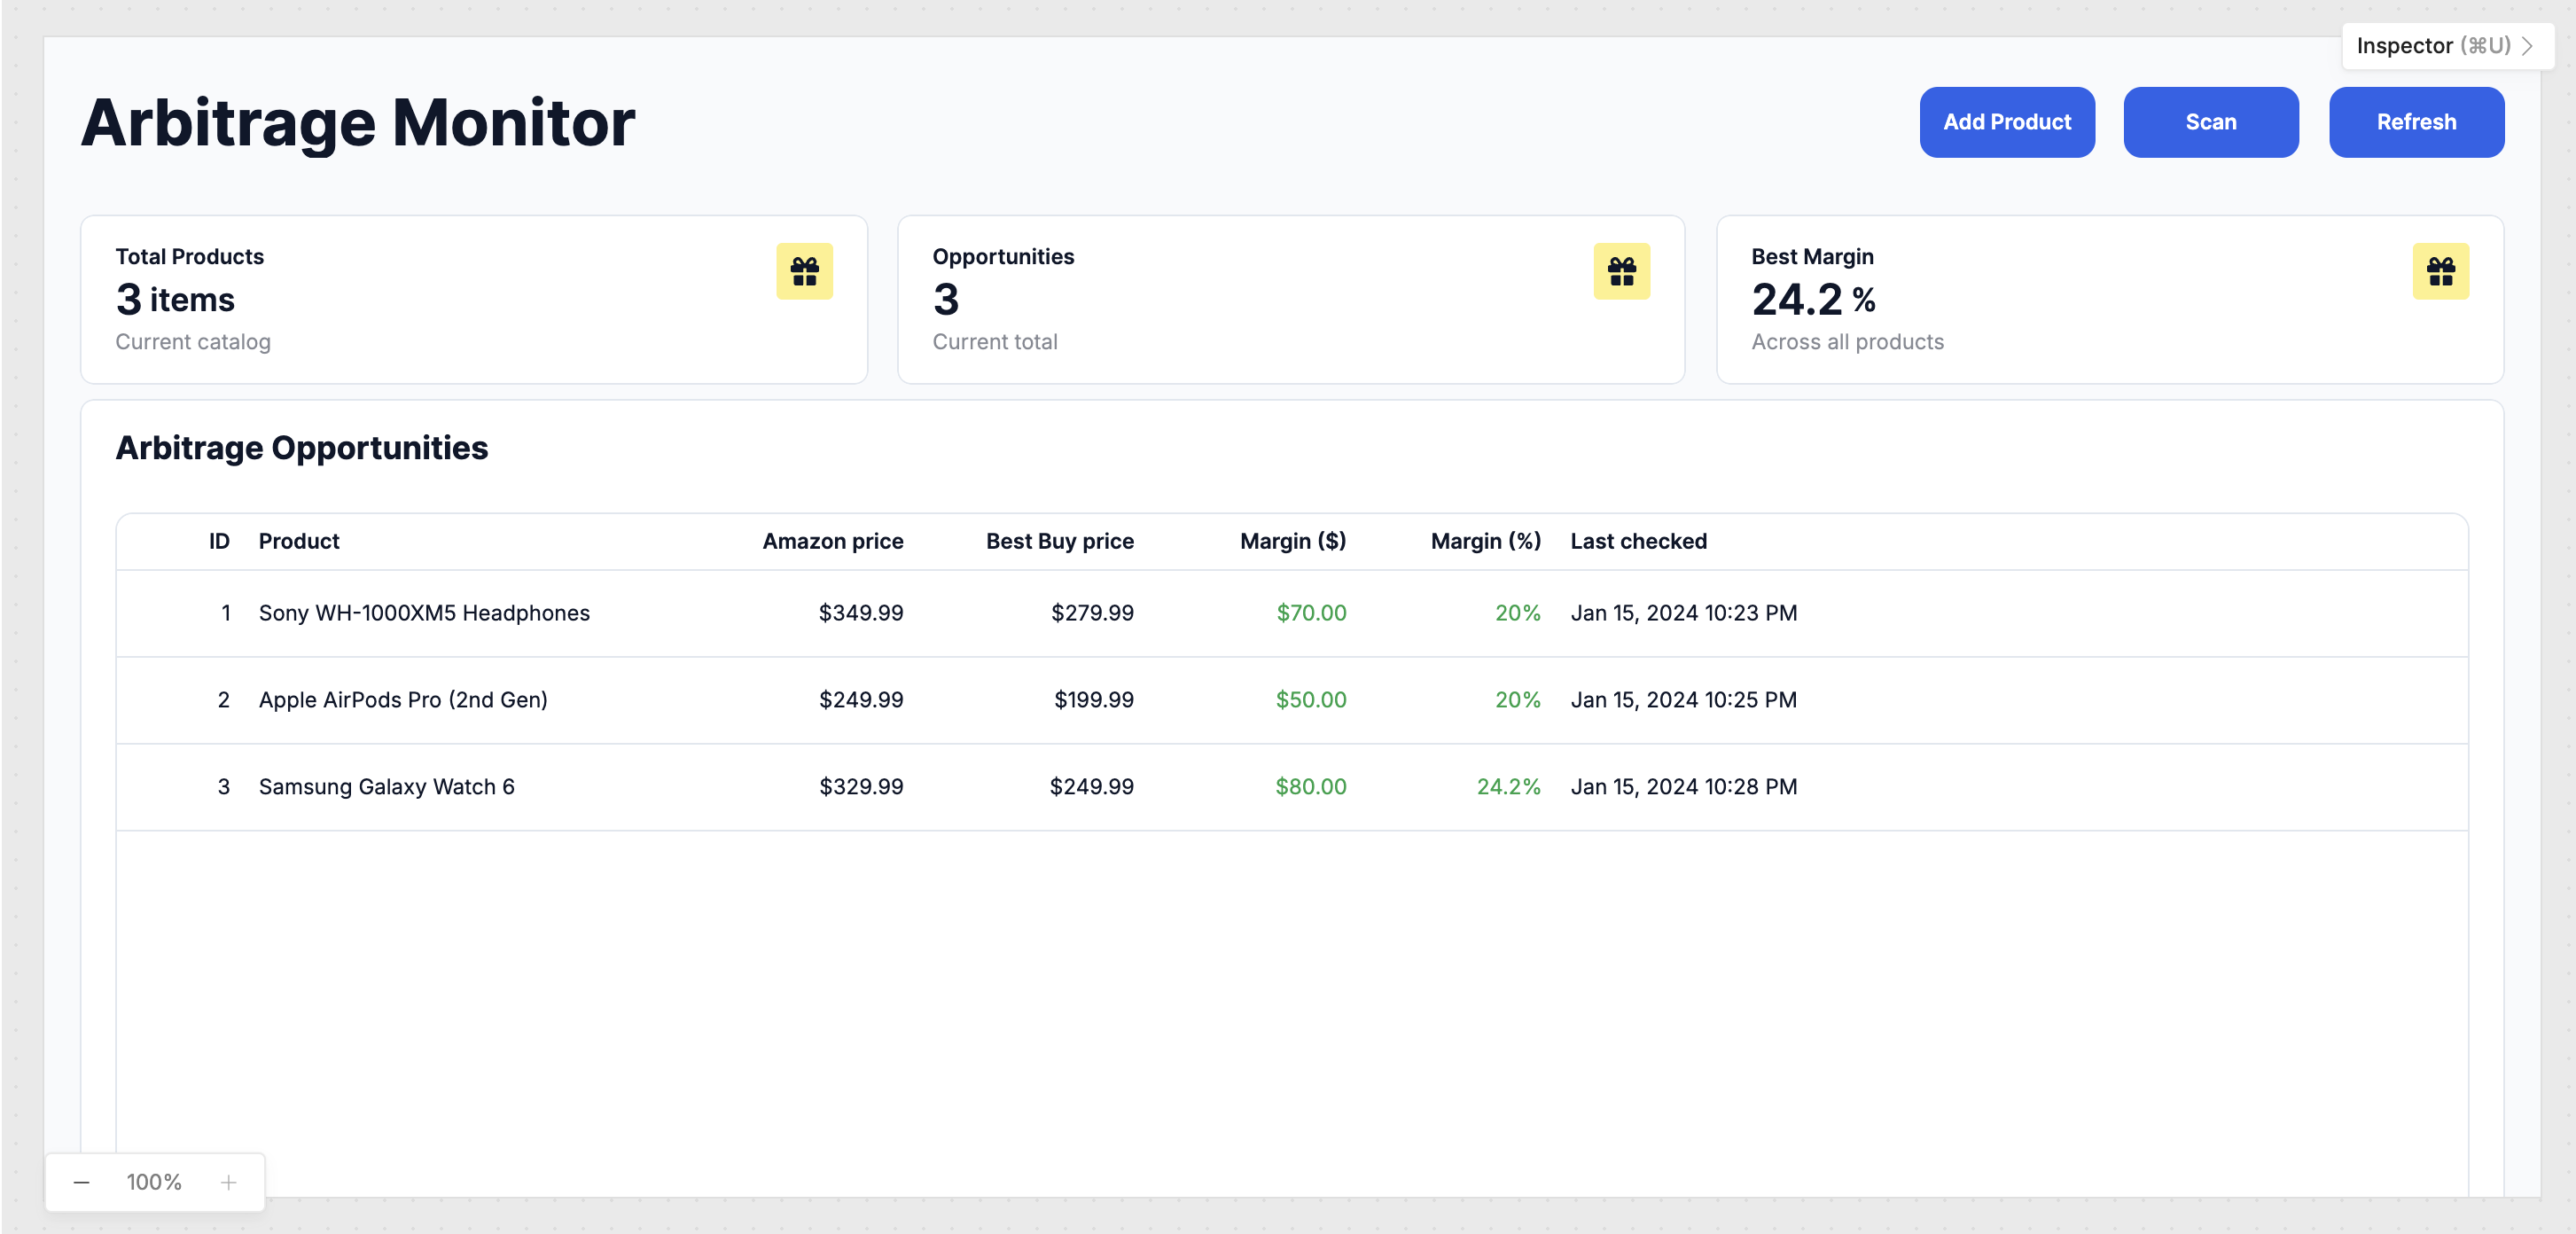Screen dimensions: 2576x1234
Task: Click the Add Product button
Action: pyautogui.click(x=2006, y=122)
